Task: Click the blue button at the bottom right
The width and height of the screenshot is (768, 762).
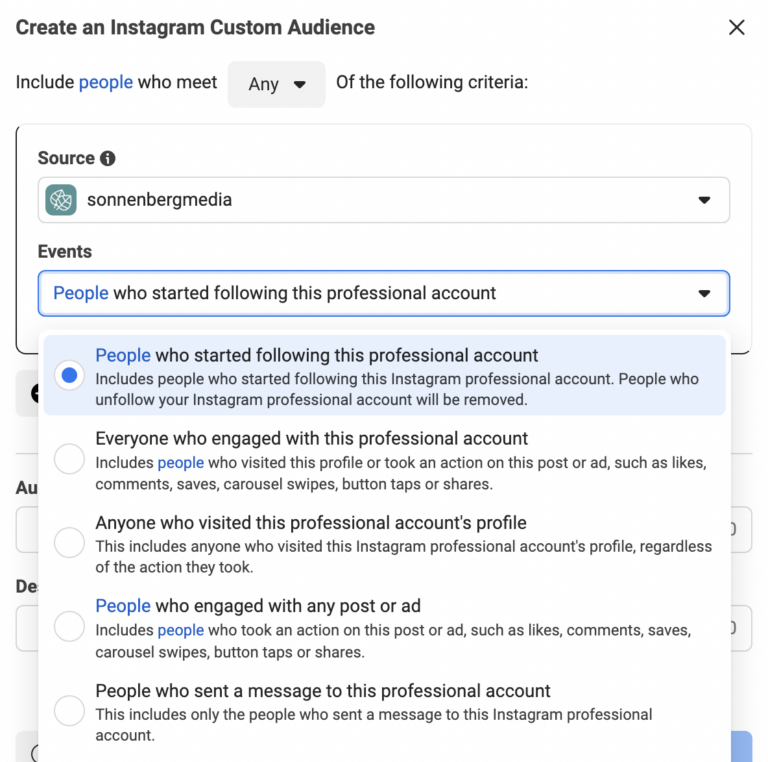Action: tap(740, 747)
